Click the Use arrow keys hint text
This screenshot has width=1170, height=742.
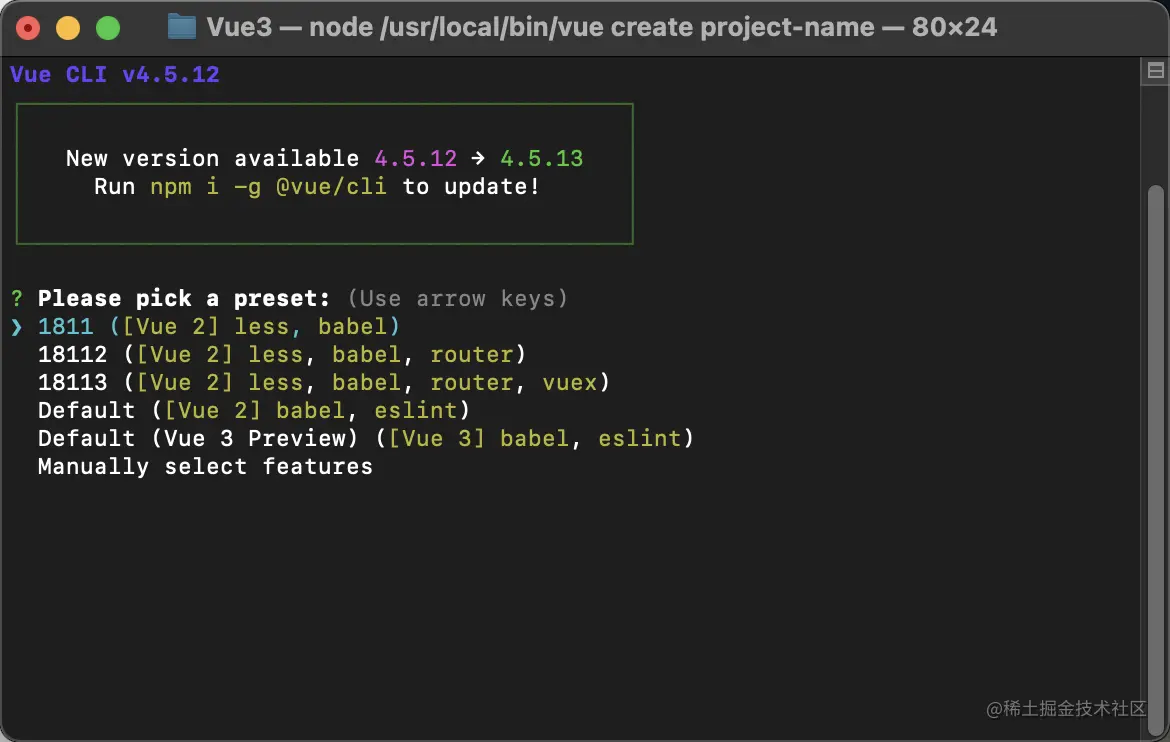coord(457,299)
